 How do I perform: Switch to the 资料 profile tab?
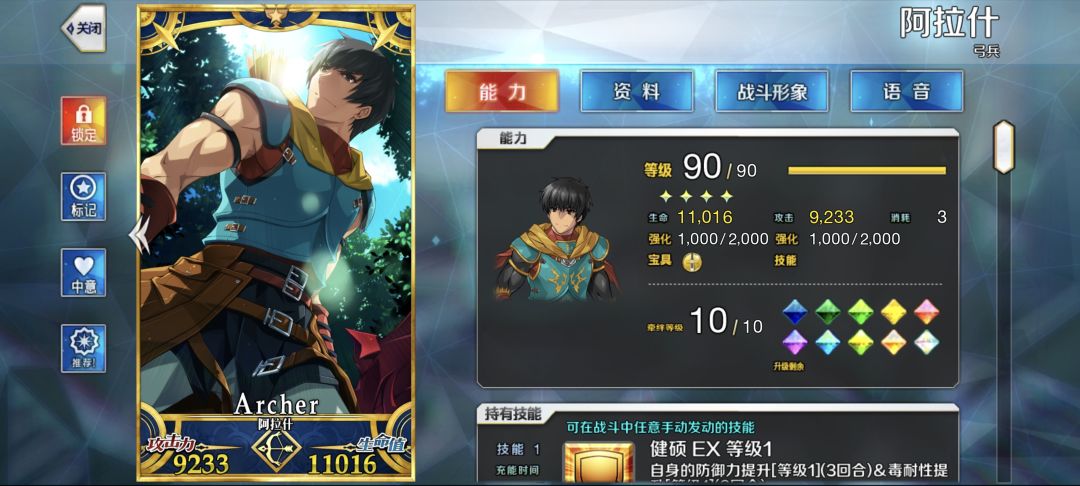coord(636,92)
